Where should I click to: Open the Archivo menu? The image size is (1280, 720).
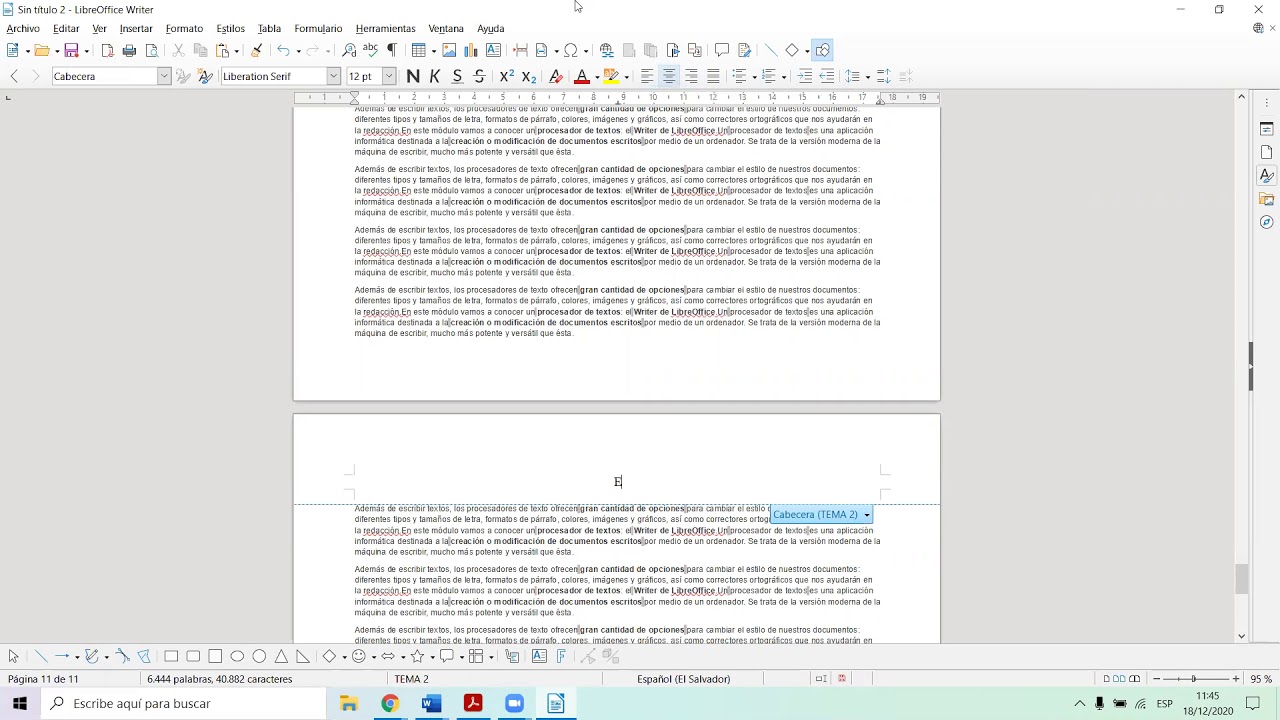[23, 28]
